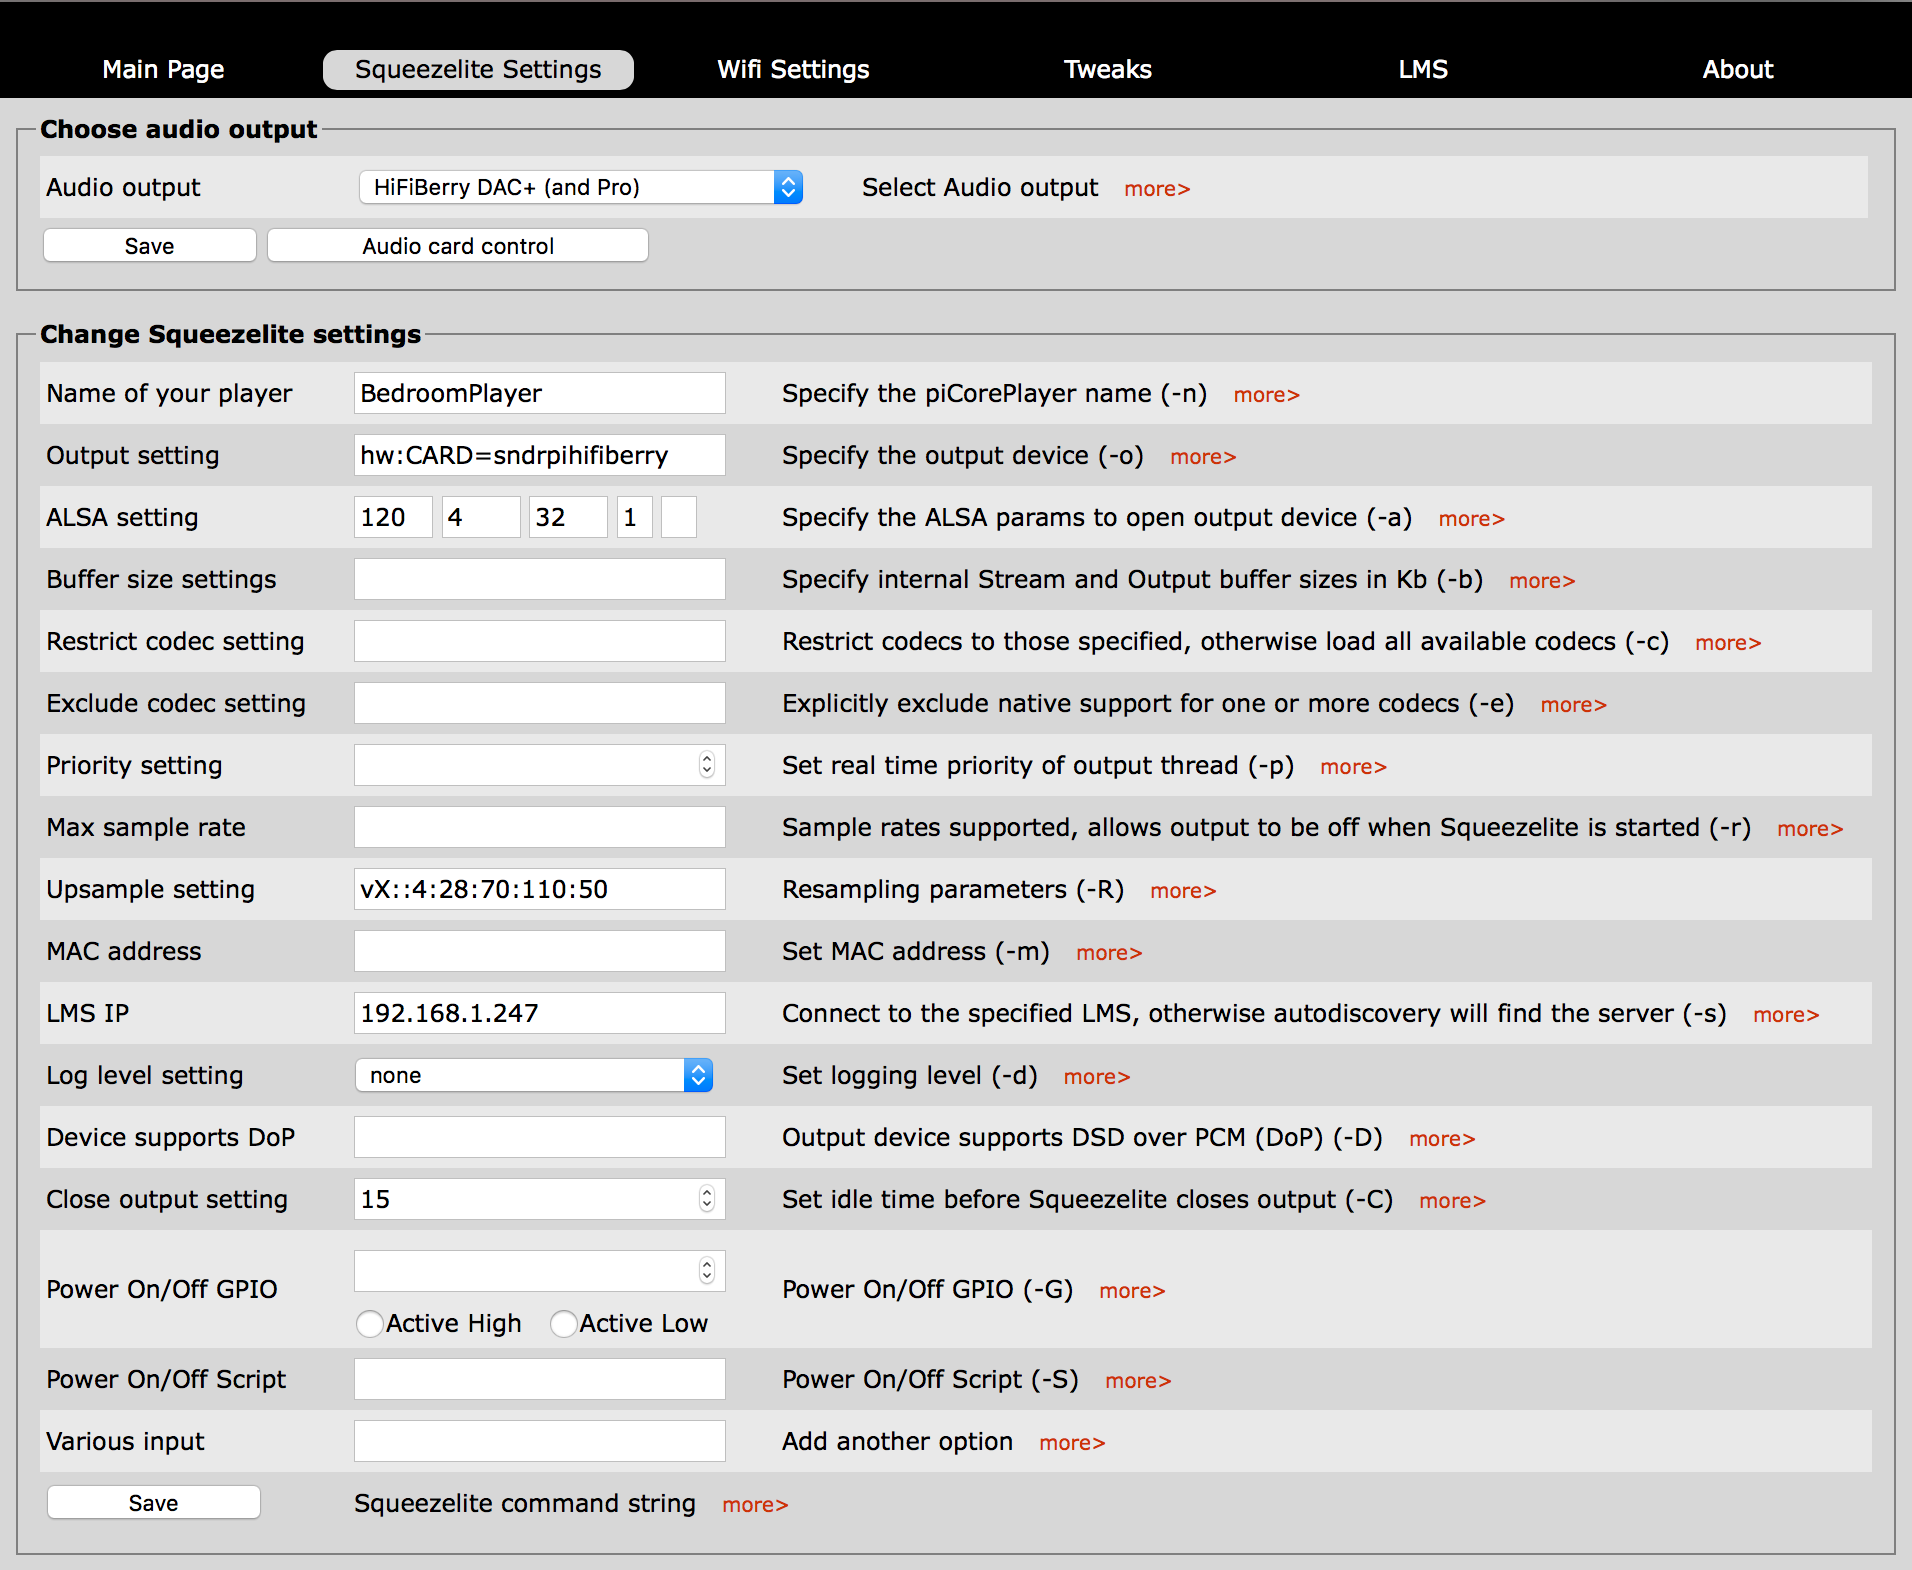Click the Exclude codec setting field
The image size is (1912, 1570).
540,703
